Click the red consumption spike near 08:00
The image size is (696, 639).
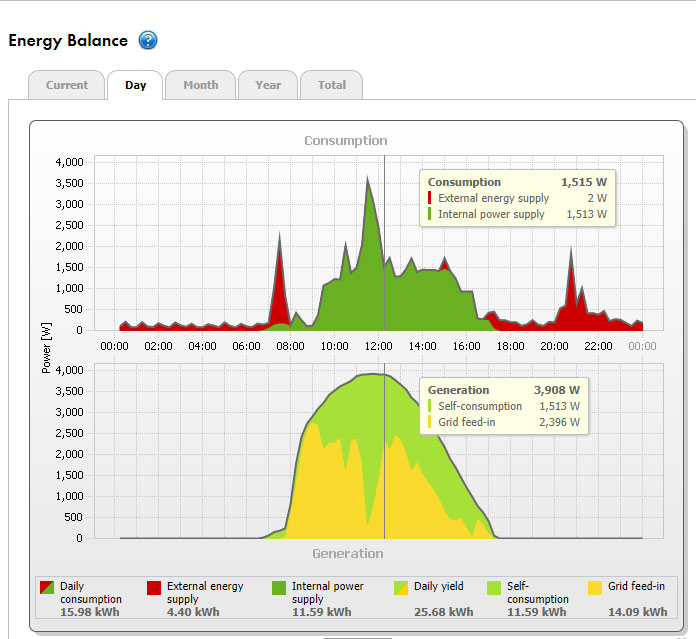tap(280, 260)
